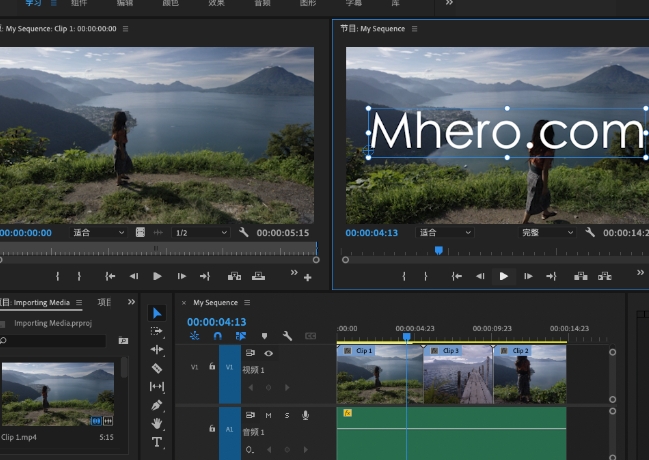Expand project panel tab overflow chevrons
The image size is (649, 460).
[x=131, y=302]
